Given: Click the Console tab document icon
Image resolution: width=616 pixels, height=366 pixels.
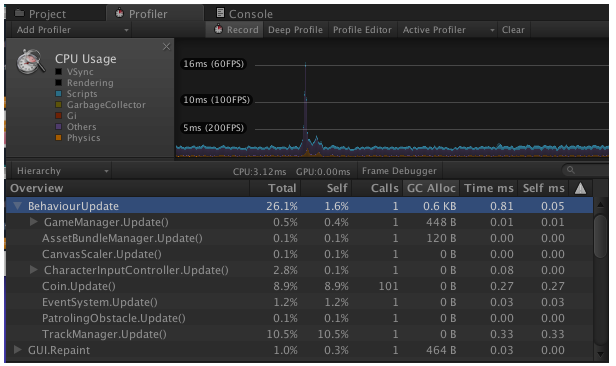Looking at the screenshot, I should pyautogui.click(x=220, y=13).
